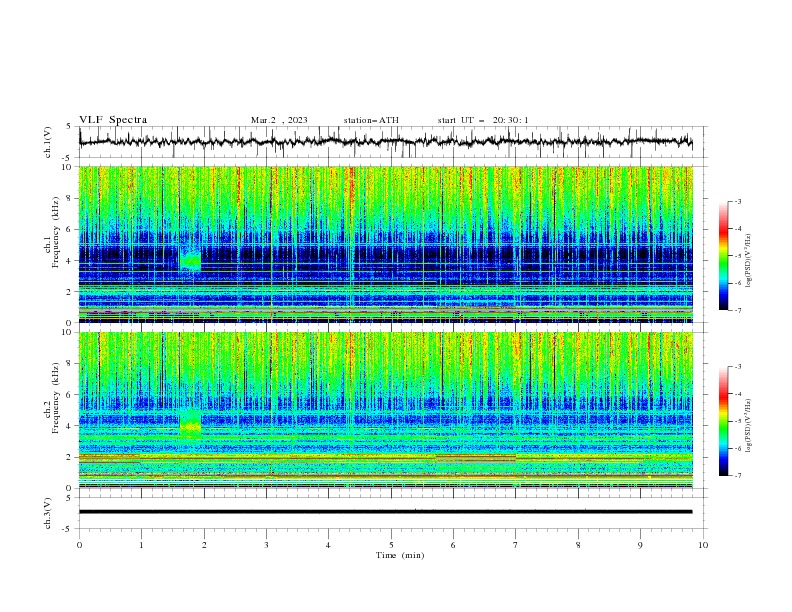Viewport: 792px width, 612px height.
Task: Click time axis tick label "9"
Action: tap(640, 545)
